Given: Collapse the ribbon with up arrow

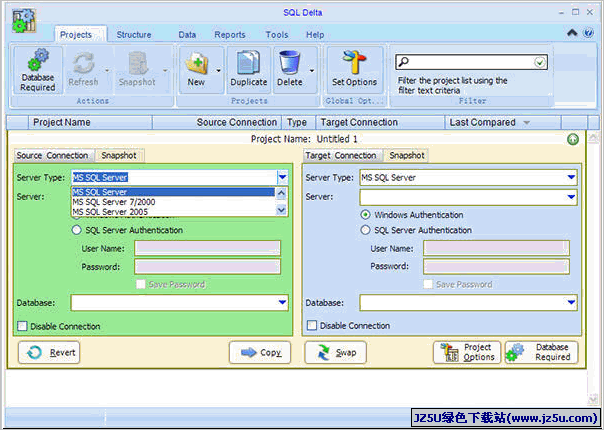Looking at the screenshot, I should click(572, 33).
